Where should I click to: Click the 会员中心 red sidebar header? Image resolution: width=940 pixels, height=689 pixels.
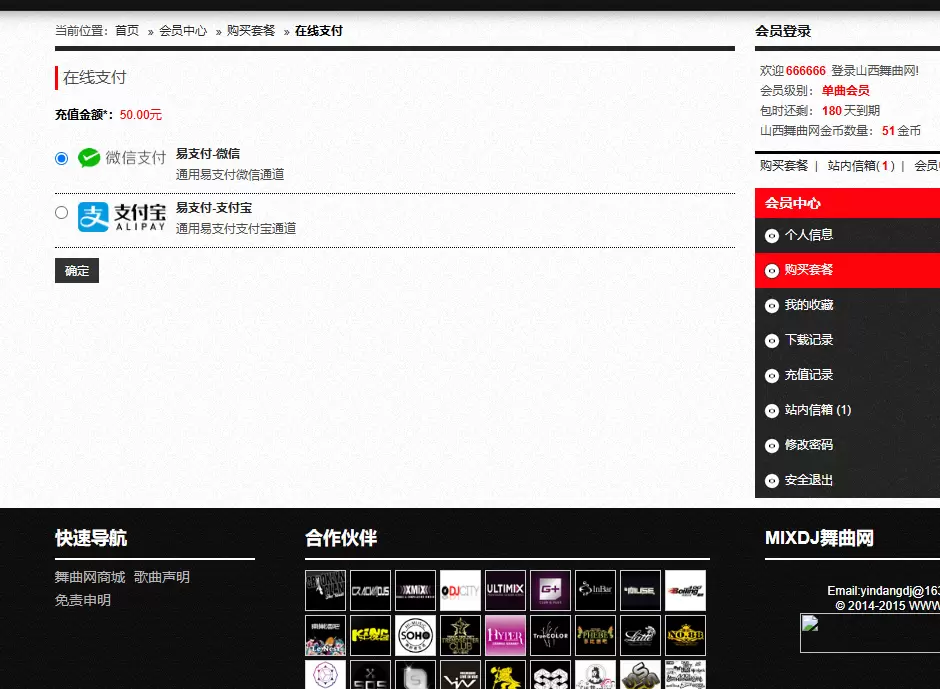(x=847, y=203)
